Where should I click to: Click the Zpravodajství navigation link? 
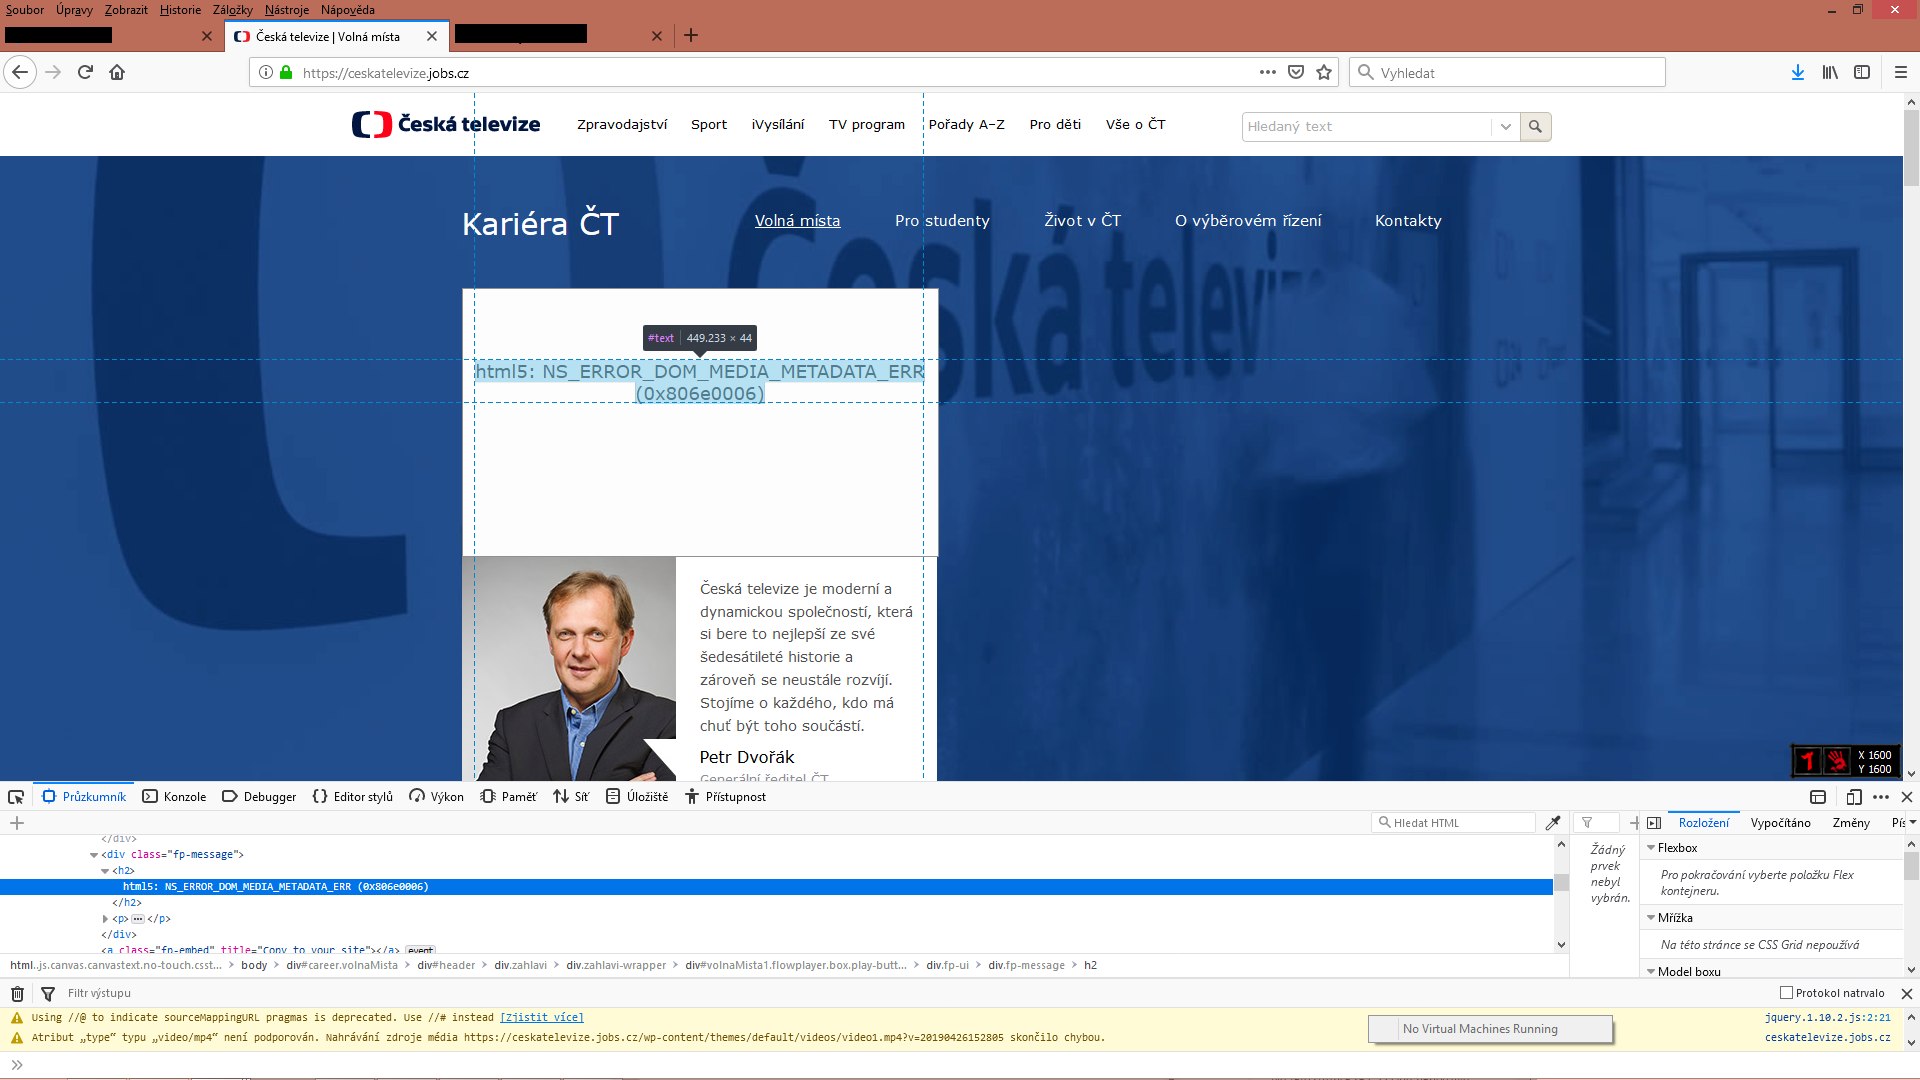[622, 125]
